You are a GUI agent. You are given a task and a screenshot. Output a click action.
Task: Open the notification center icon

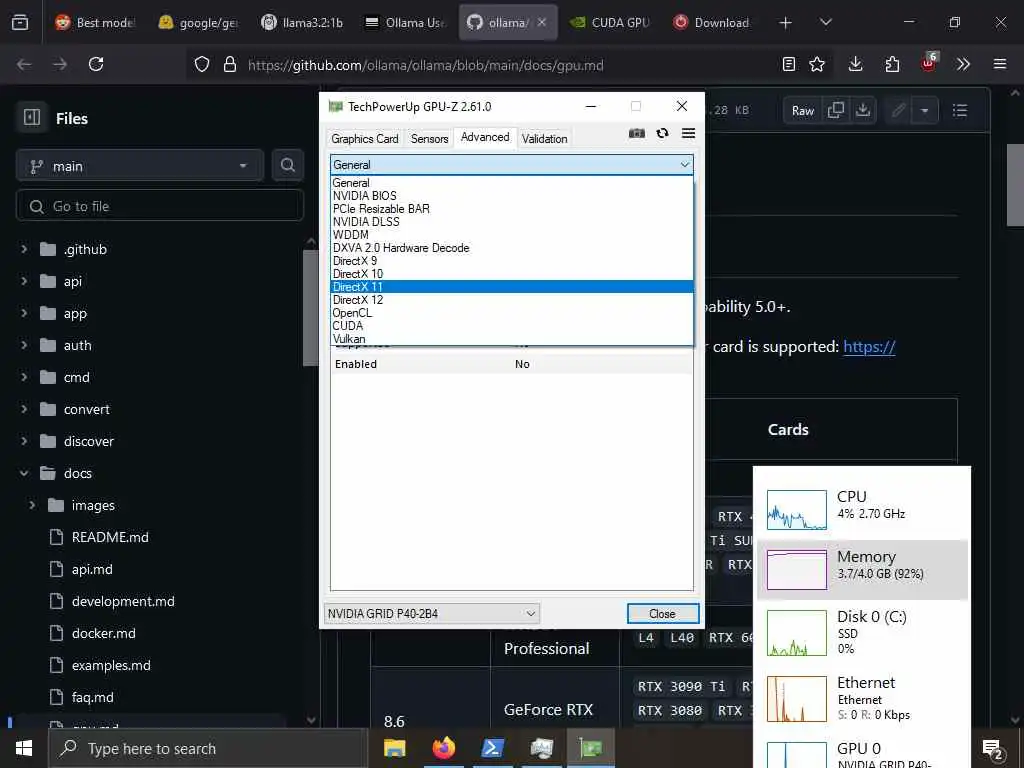[993, 750]
